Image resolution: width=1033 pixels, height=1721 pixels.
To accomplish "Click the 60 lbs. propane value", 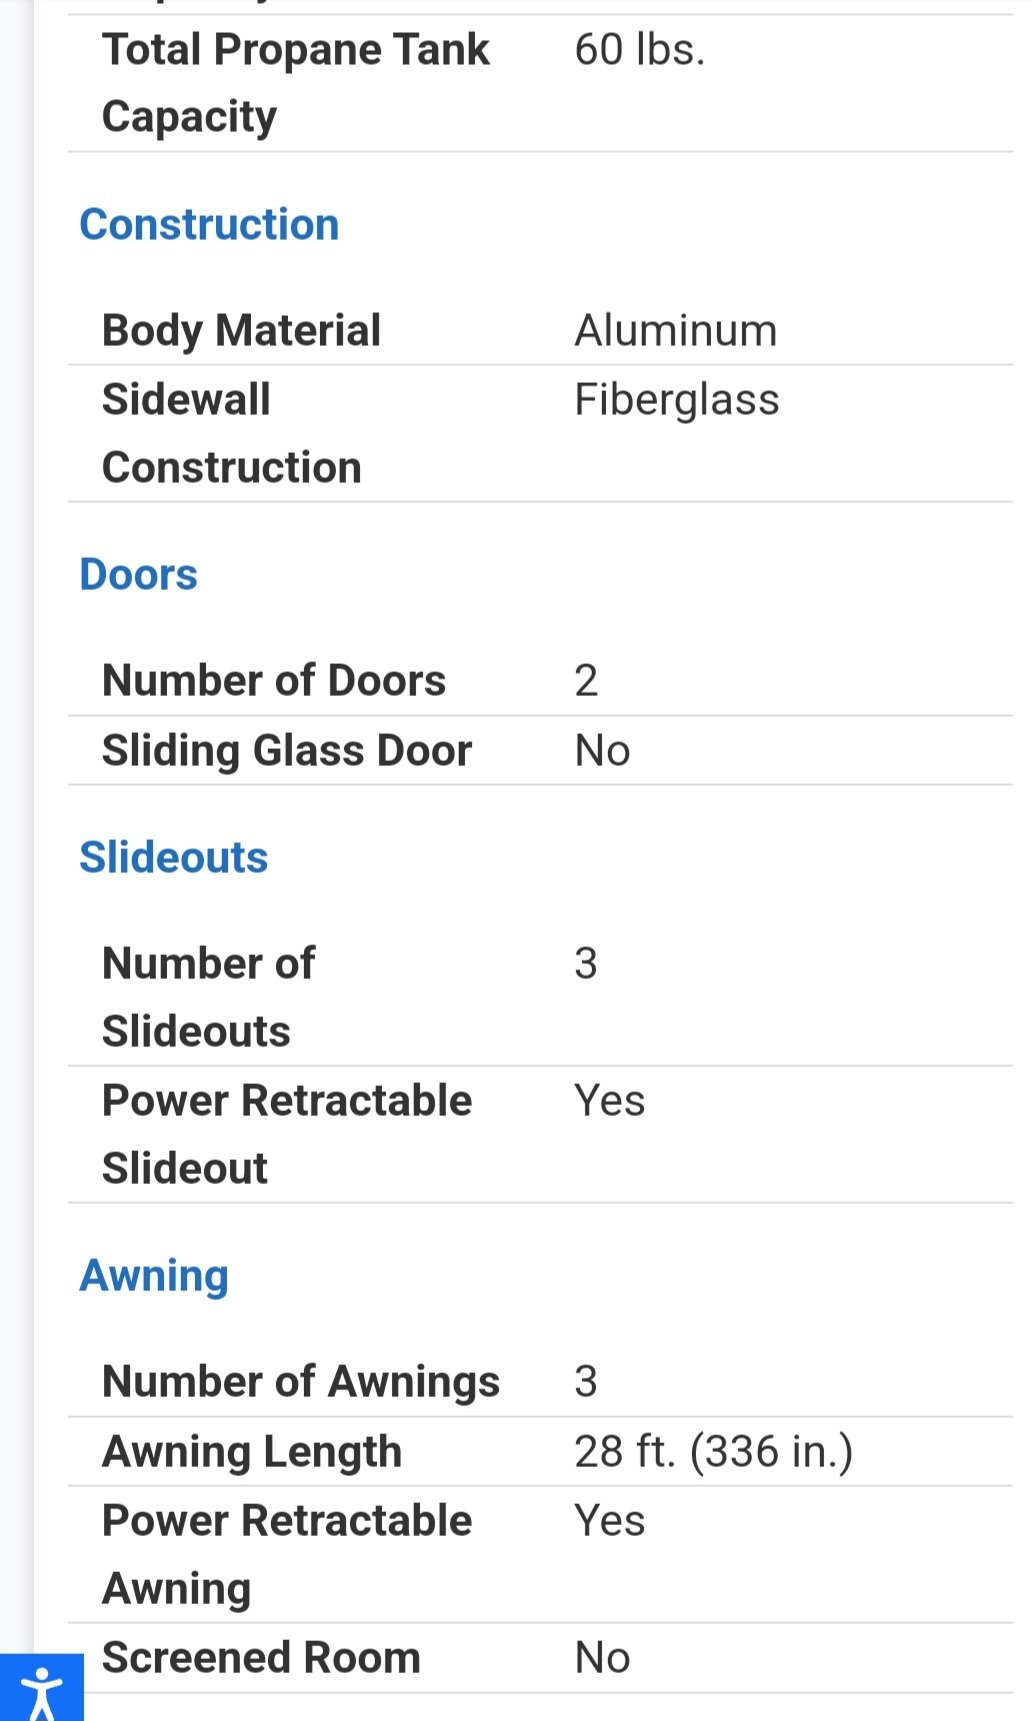I will click(640, 49).
